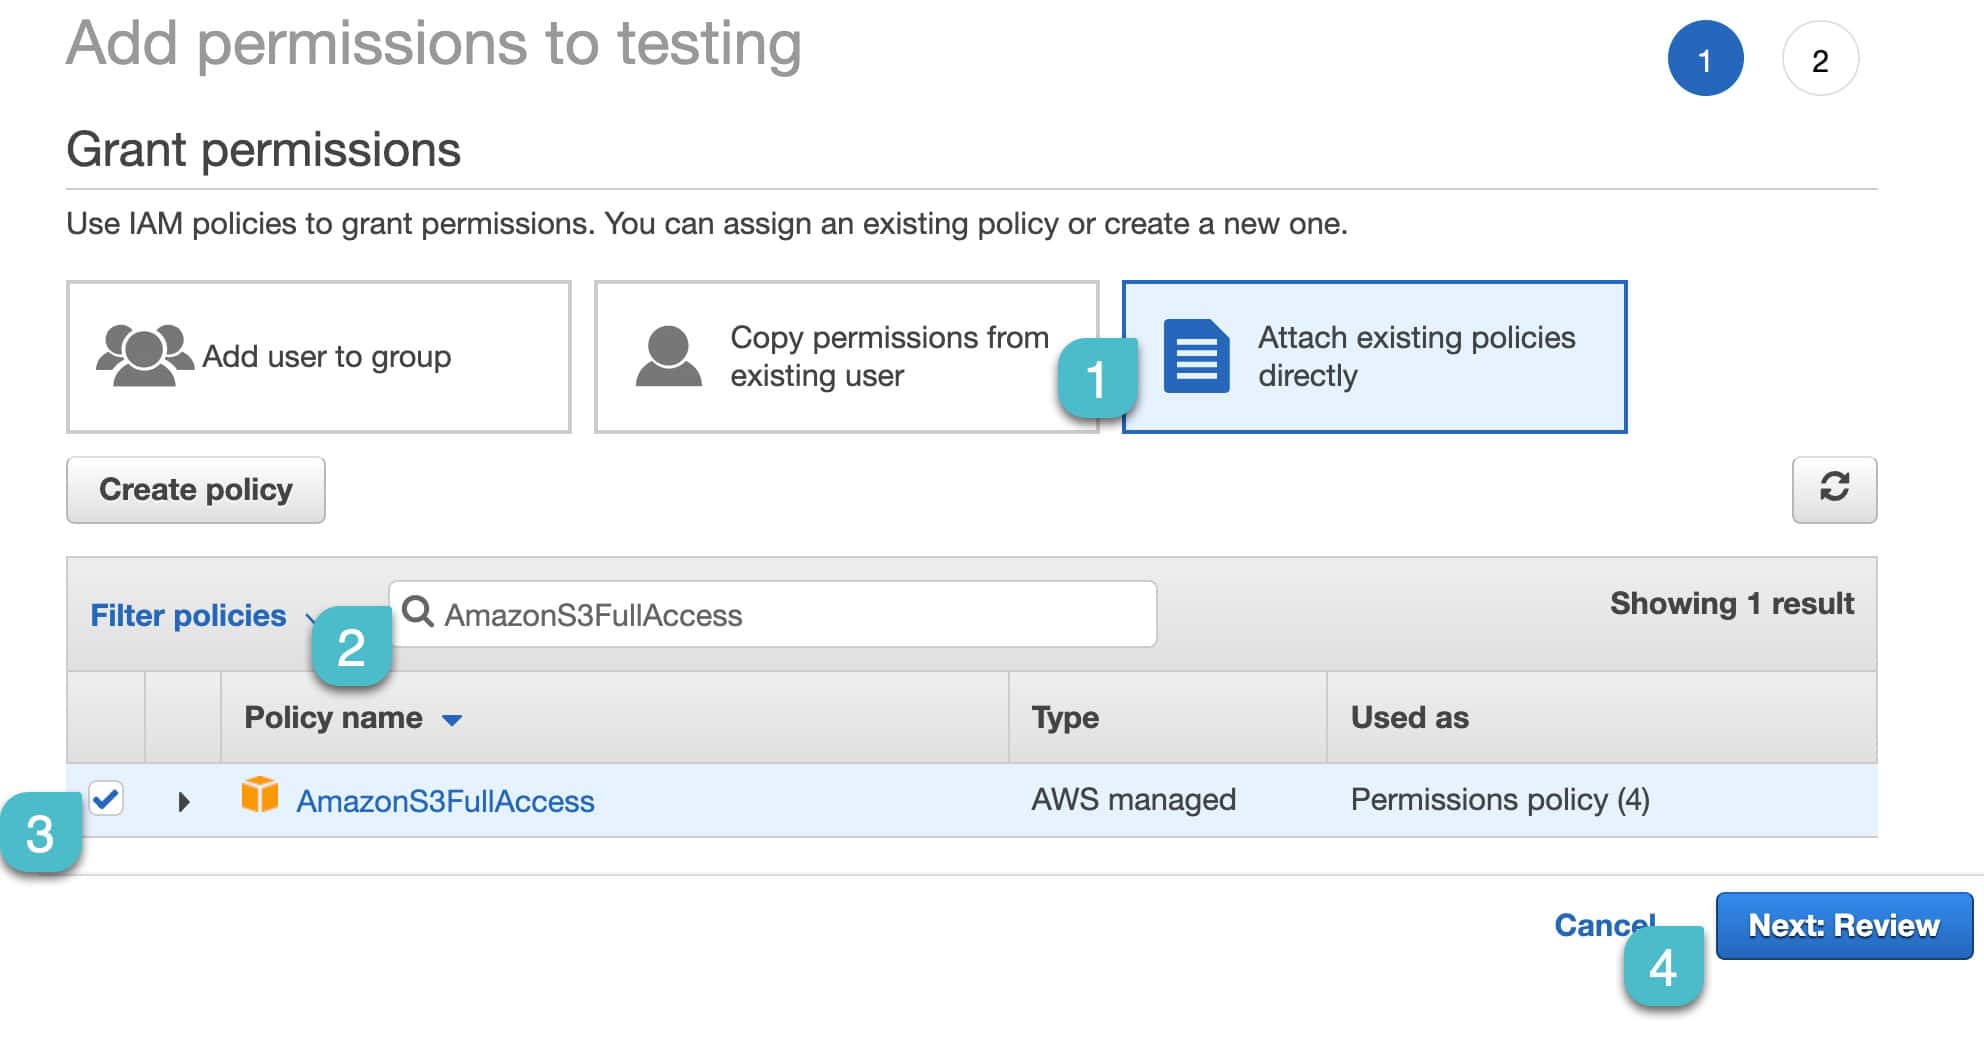1984x1048 pixels.
Task: Uncheck the AmazonS3FullAccess policy checkbox
Action: click(x=106, y=798)
